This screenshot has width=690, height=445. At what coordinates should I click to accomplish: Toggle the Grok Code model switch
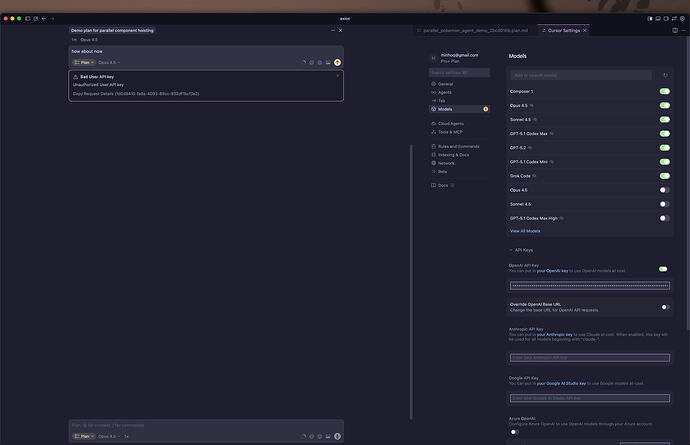[x=664, y=176]
